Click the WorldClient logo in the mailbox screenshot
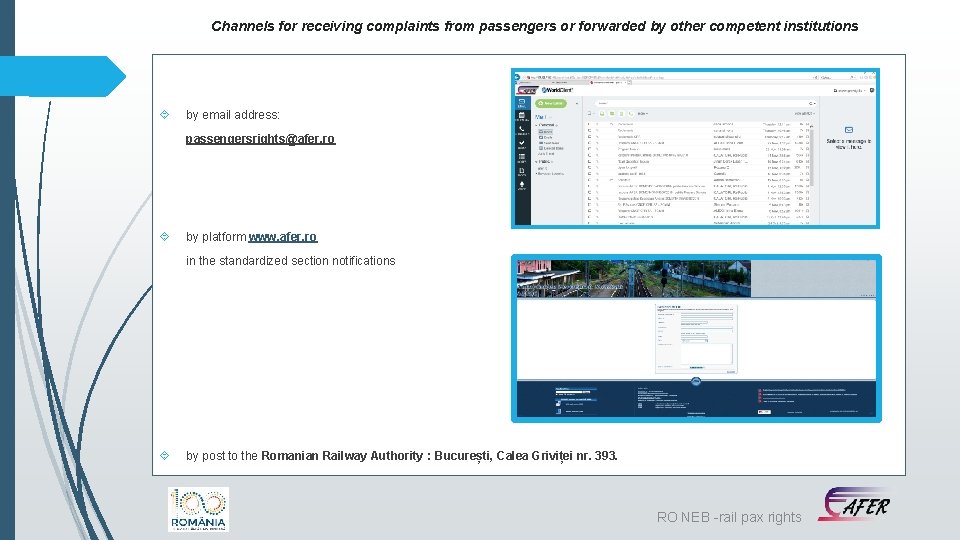This screenshot has height=540, width=960. point(557,90)
